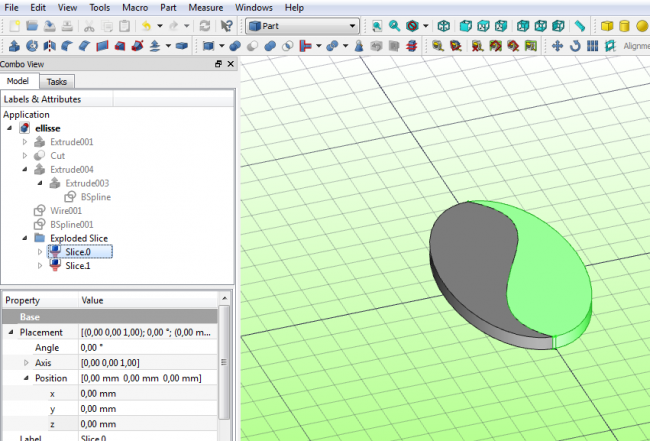
Task: Open the Macro menu
Action: coord(135,7)
